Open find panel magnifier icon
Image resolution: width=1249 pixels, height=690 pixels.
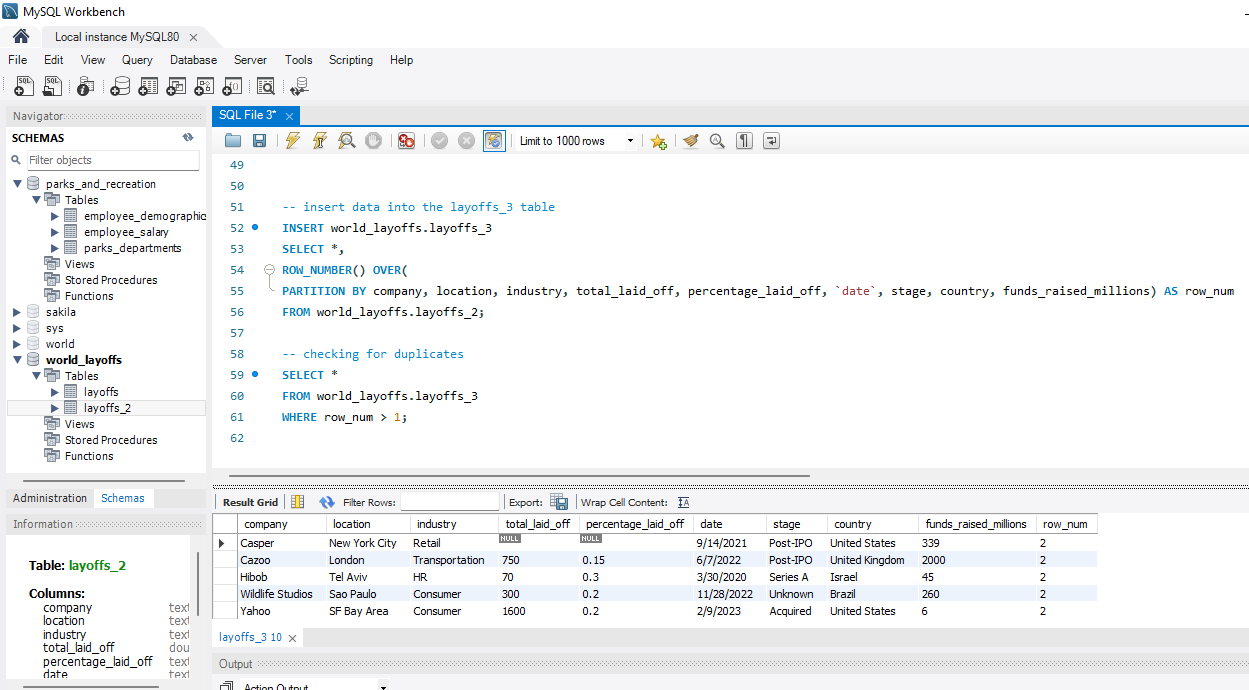(x=717, y=141)
